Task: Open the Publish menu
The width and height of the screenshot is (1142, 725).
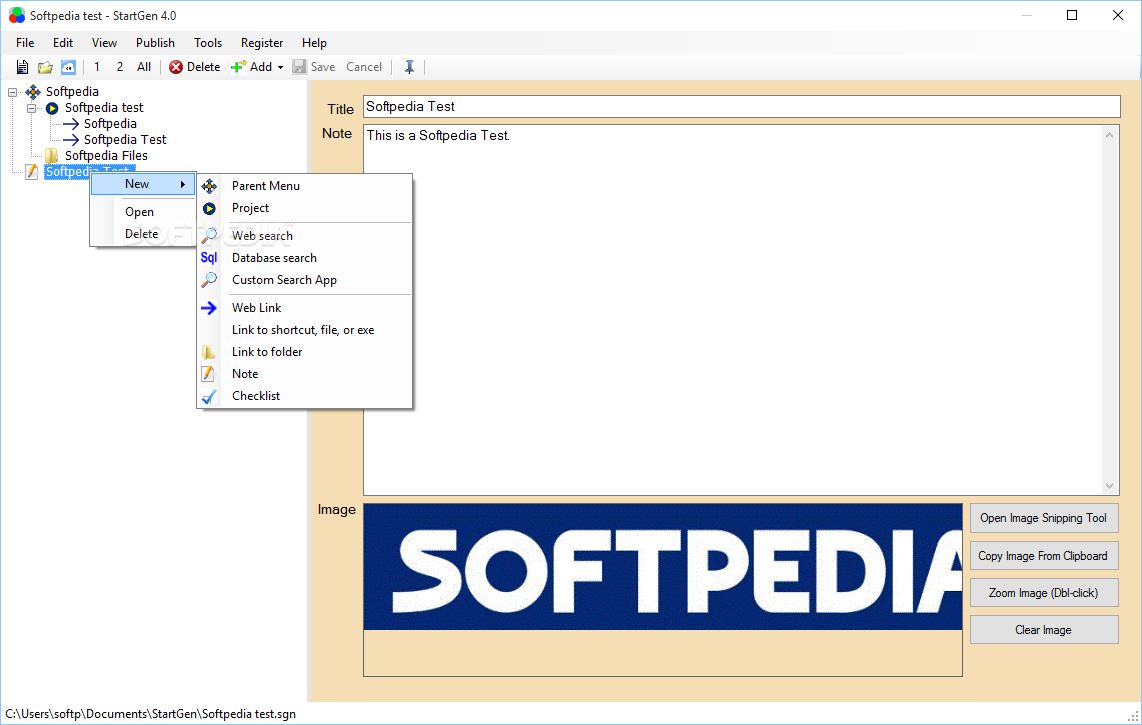Action: click(155, 43)
